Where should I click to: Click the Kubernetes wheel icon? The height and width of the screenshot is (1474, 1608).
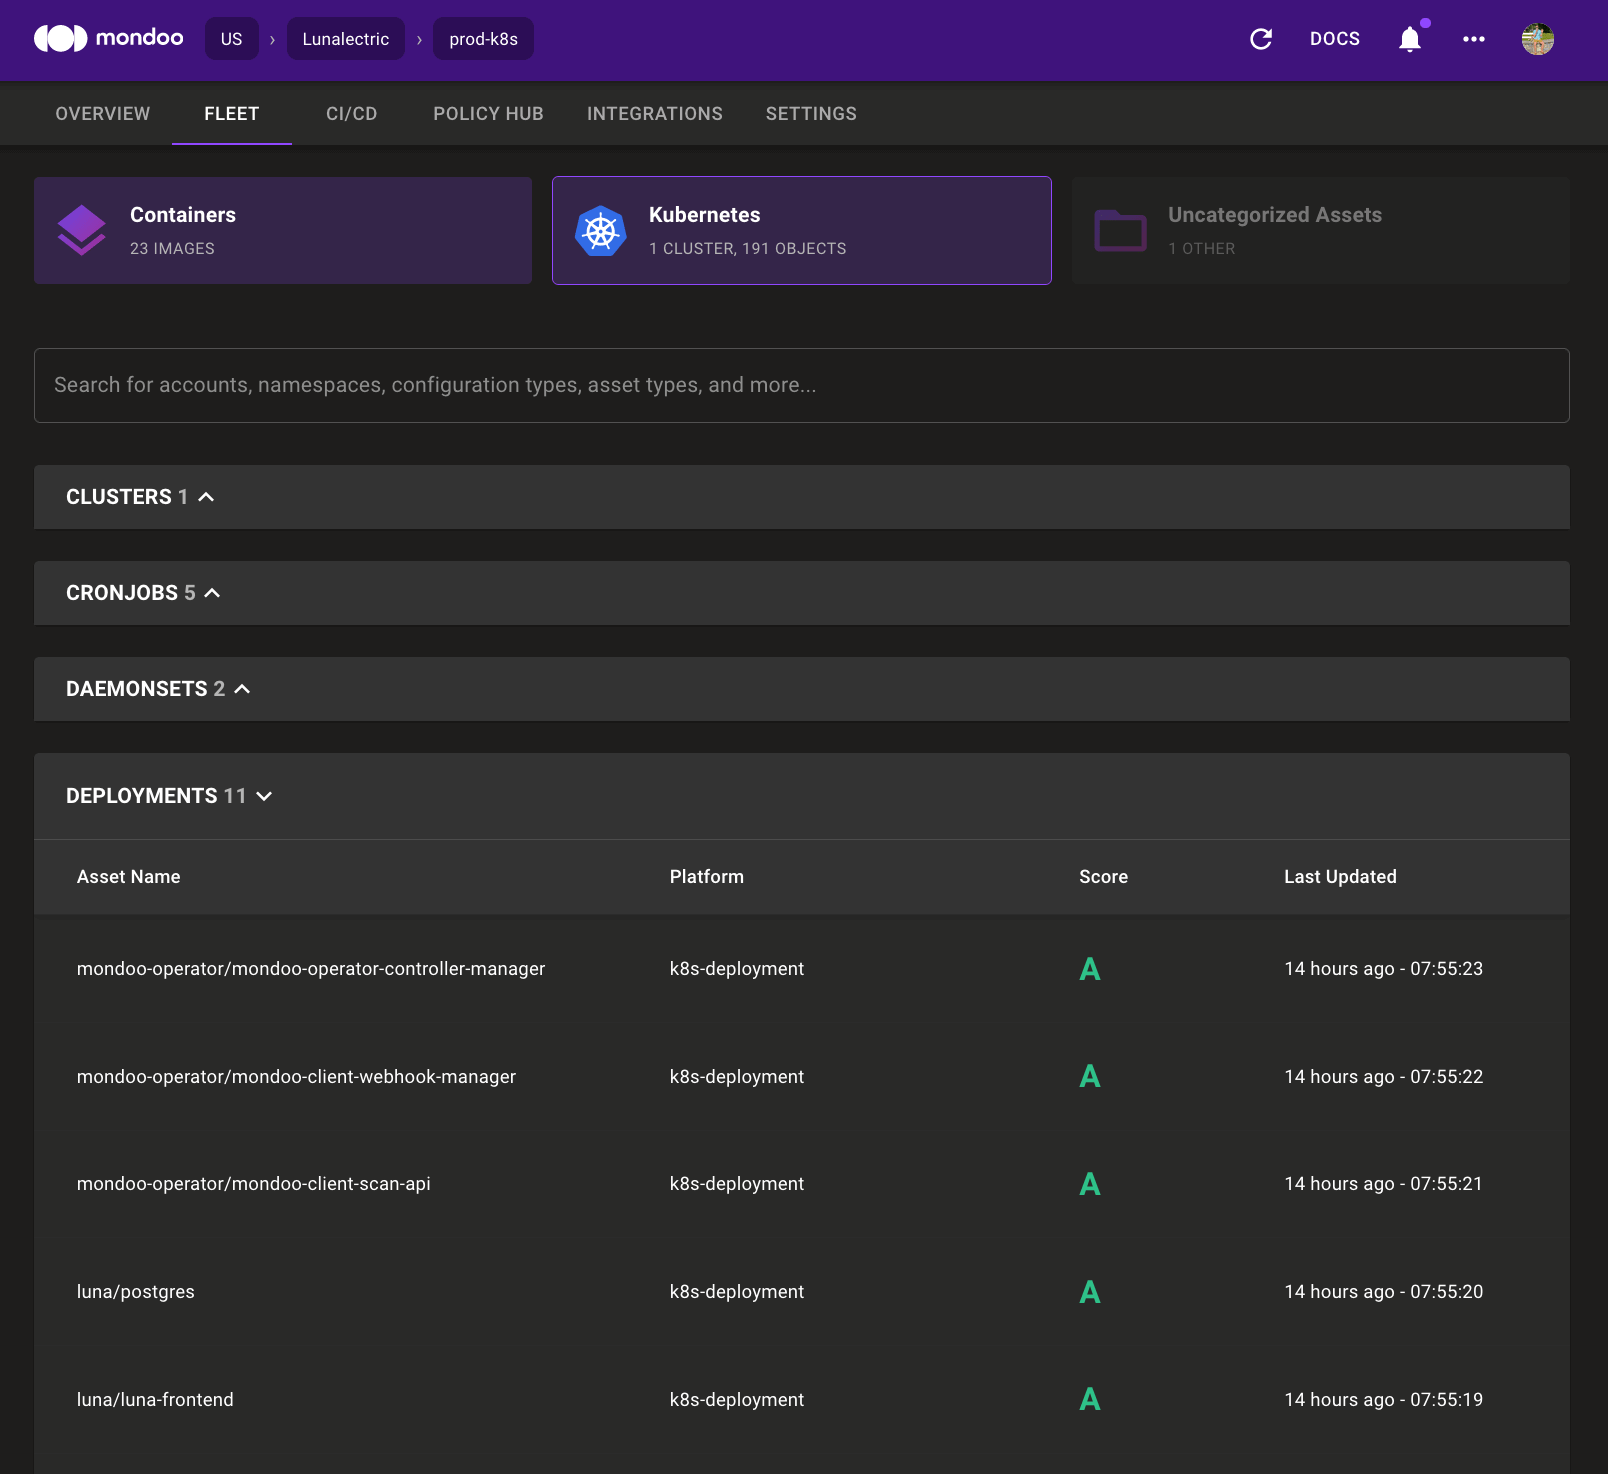coord(600,231)
